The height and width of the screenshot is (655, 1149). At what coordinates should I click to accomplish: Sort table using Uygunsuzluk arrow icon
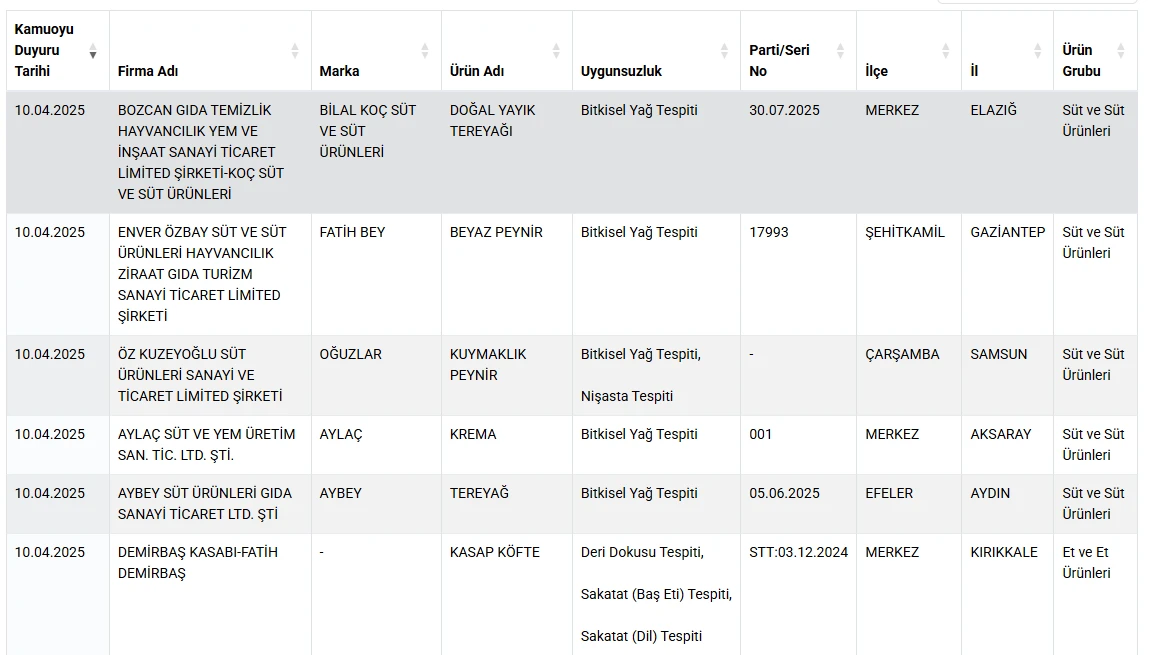click(724, 51)
